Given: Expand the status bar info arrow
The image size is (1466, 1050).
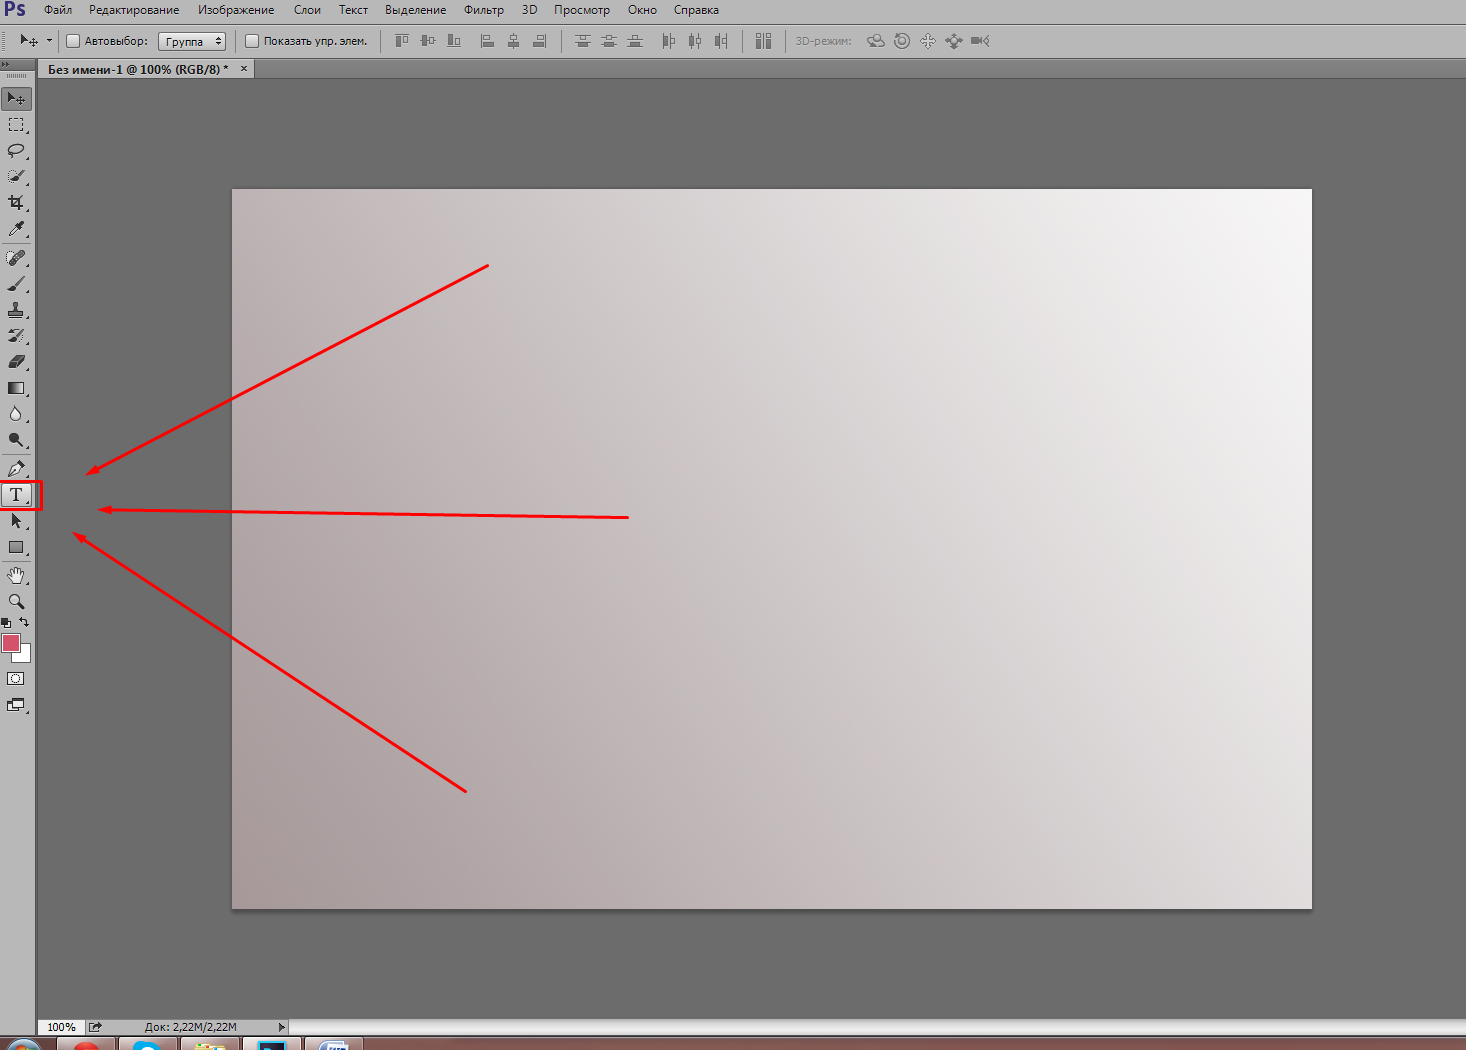Looking at the screenshot, I should click(x=282, y=1027).
